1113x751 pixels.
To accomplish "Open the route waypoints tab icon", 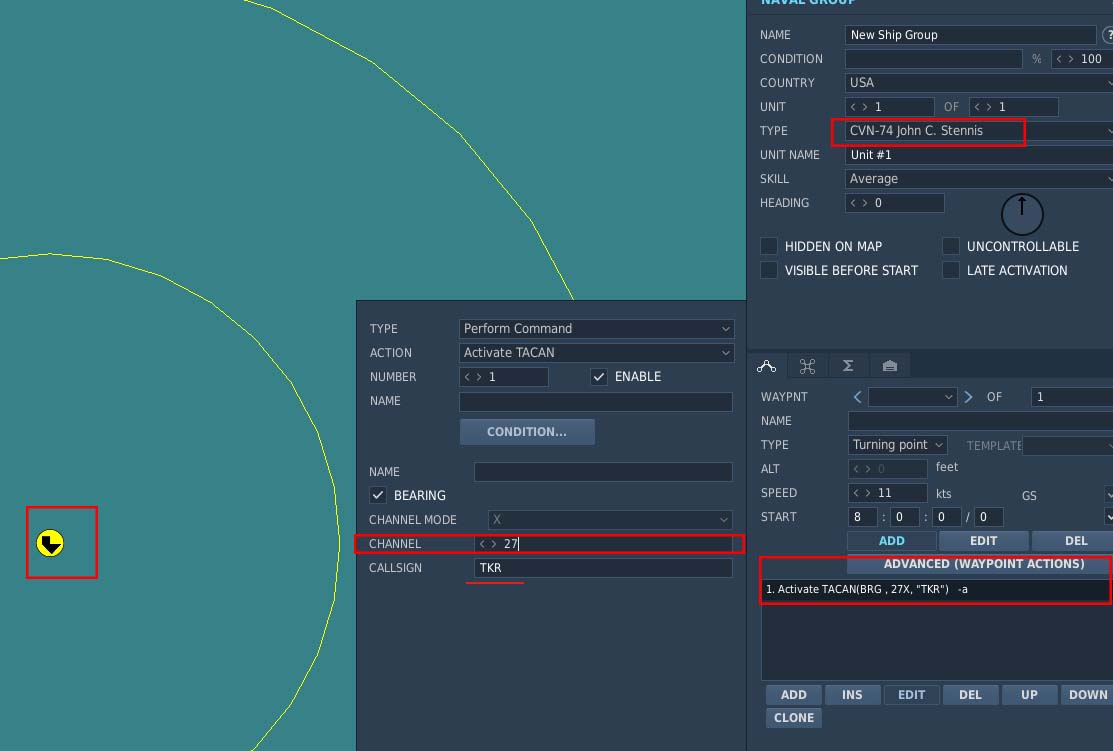I will [767, 366].
